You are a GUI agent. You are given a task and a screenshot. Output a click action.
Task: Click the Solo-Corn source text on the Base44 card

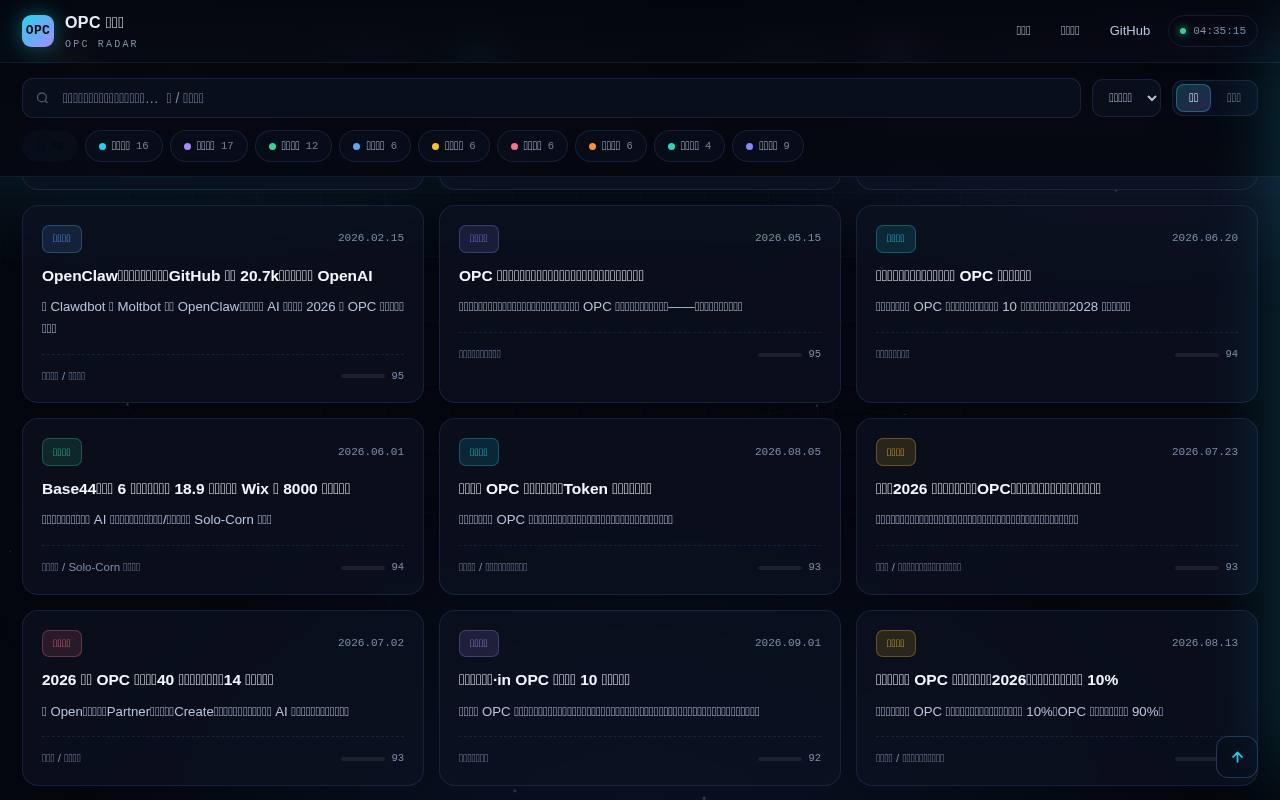click(x=91, y=567)
